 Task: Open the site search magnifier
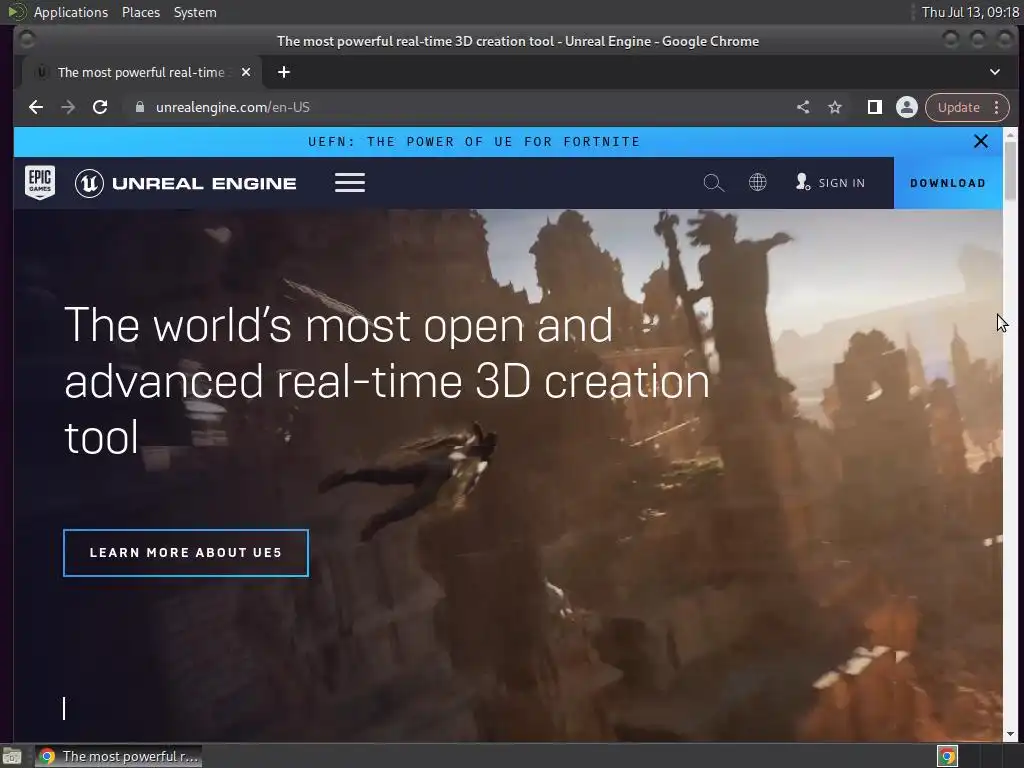point(713,183)
